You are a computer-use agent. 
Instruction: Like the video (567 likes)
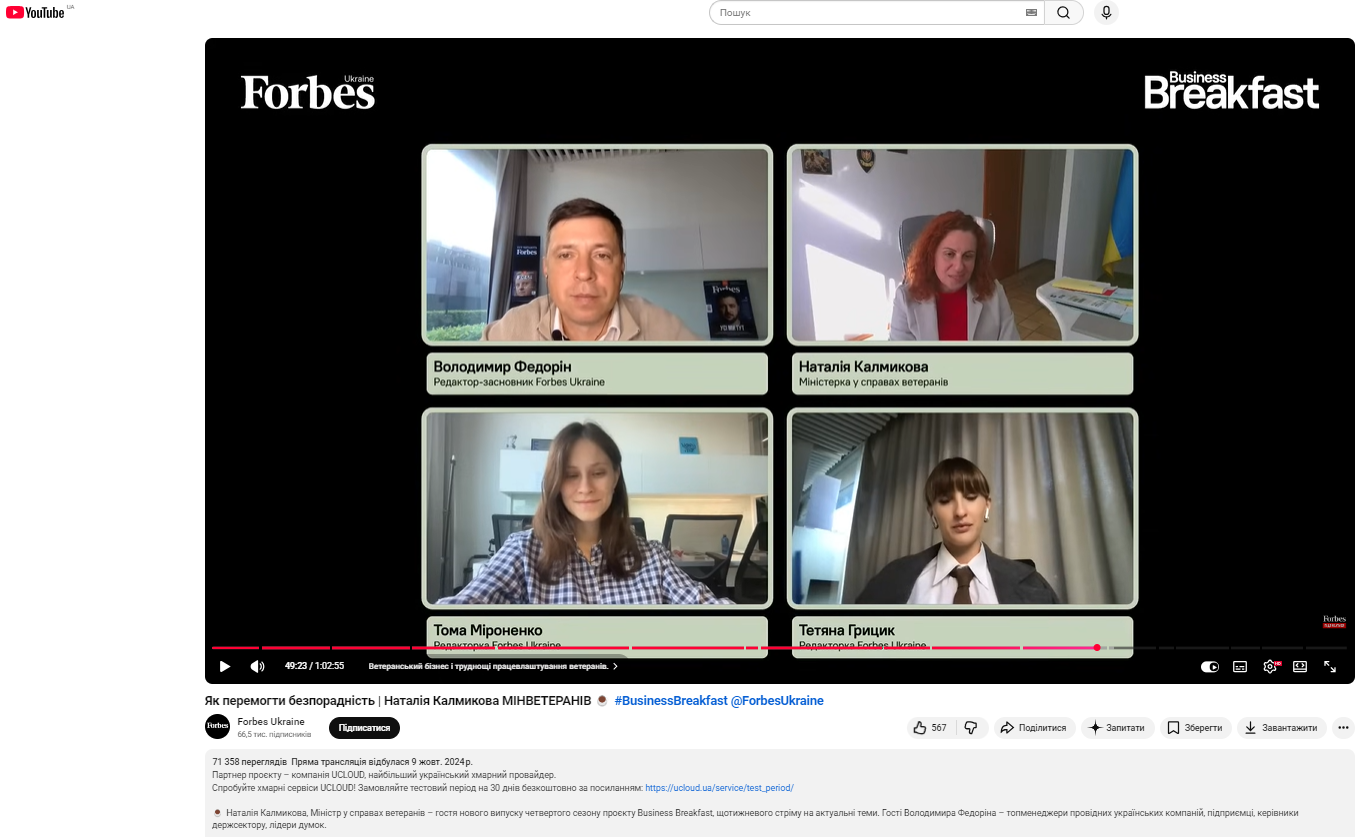930,728
